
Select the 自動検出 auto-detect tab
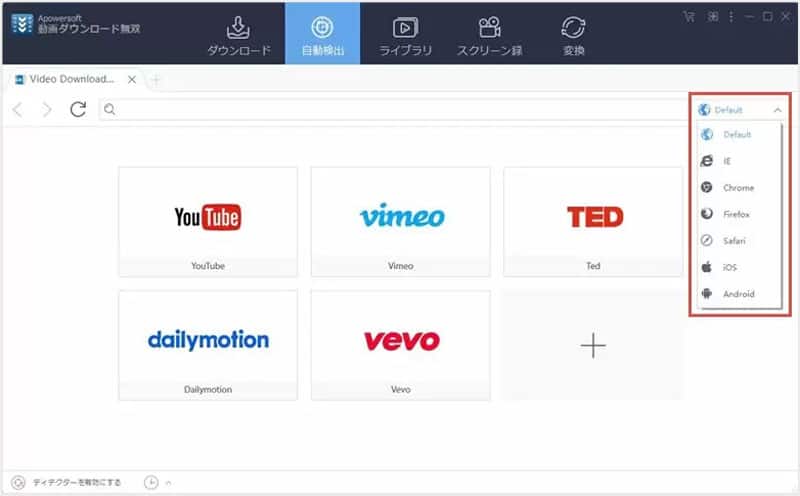tap(322, 34)
